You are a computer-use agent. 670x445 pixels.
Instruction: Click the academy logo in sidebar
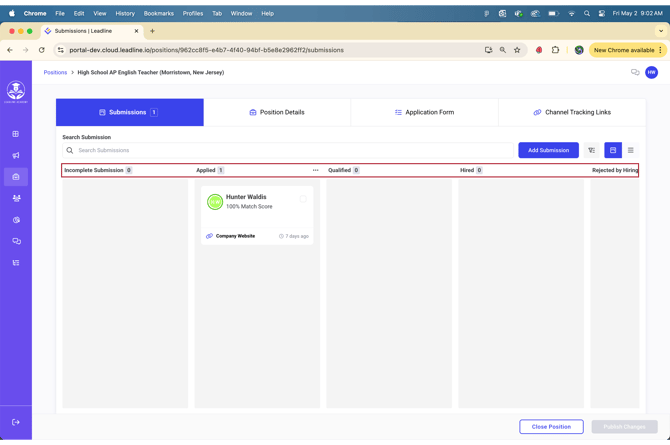coord(16,91)
